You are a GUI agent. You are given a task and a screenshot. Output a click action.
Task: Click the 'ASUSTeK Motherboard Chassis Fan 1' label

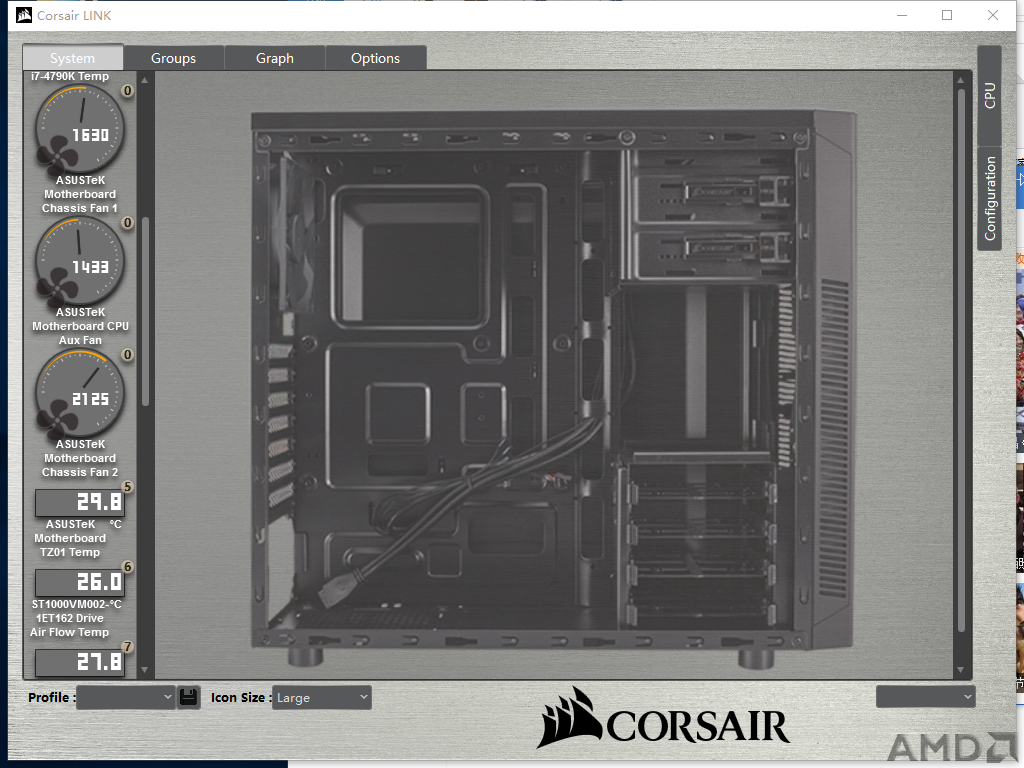[x=80, y=194]
